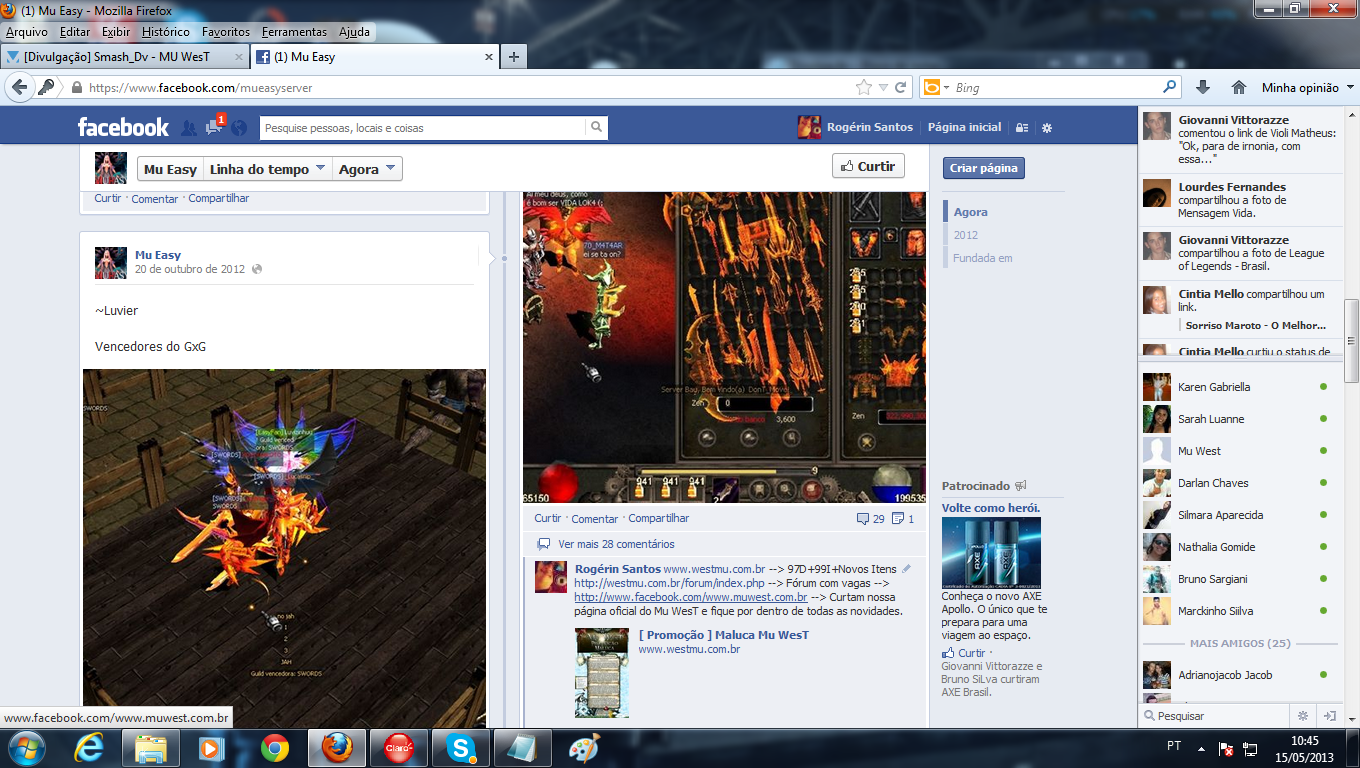
Task: Click the Facebook logo
Action: pos(124,127)
